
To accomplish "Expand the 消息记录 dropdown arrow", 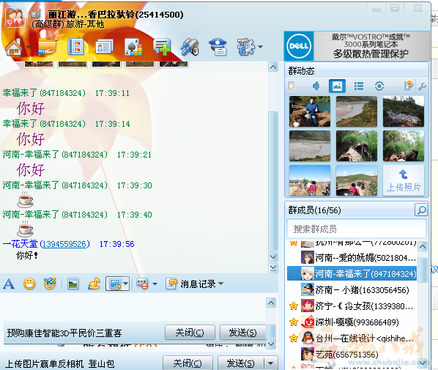I will pyautogui.click(x=221, y=284).
